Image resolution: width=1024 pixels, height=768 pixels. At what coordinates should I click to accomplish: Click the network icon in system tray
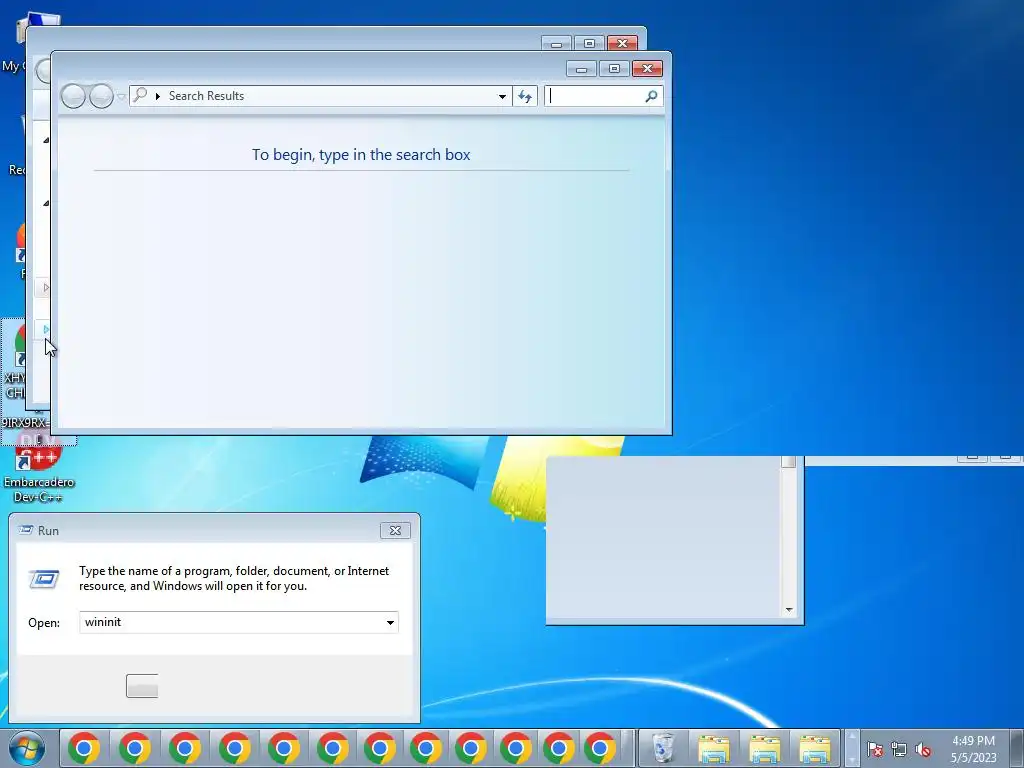pyautogui.click(x=899, y=749)
